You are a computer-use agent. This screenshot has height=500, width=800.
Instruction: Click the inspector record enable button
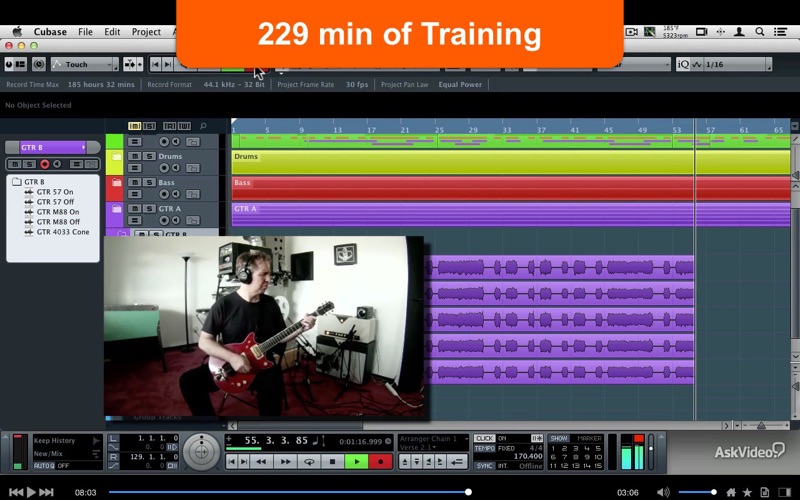(x=44, y=164)
